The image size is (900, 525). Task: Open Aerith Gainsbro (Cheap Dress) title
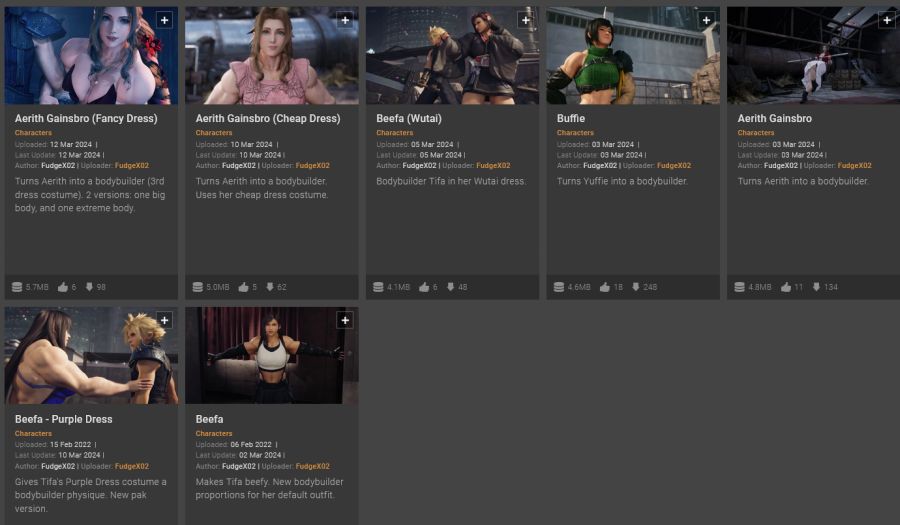point(268,119)
